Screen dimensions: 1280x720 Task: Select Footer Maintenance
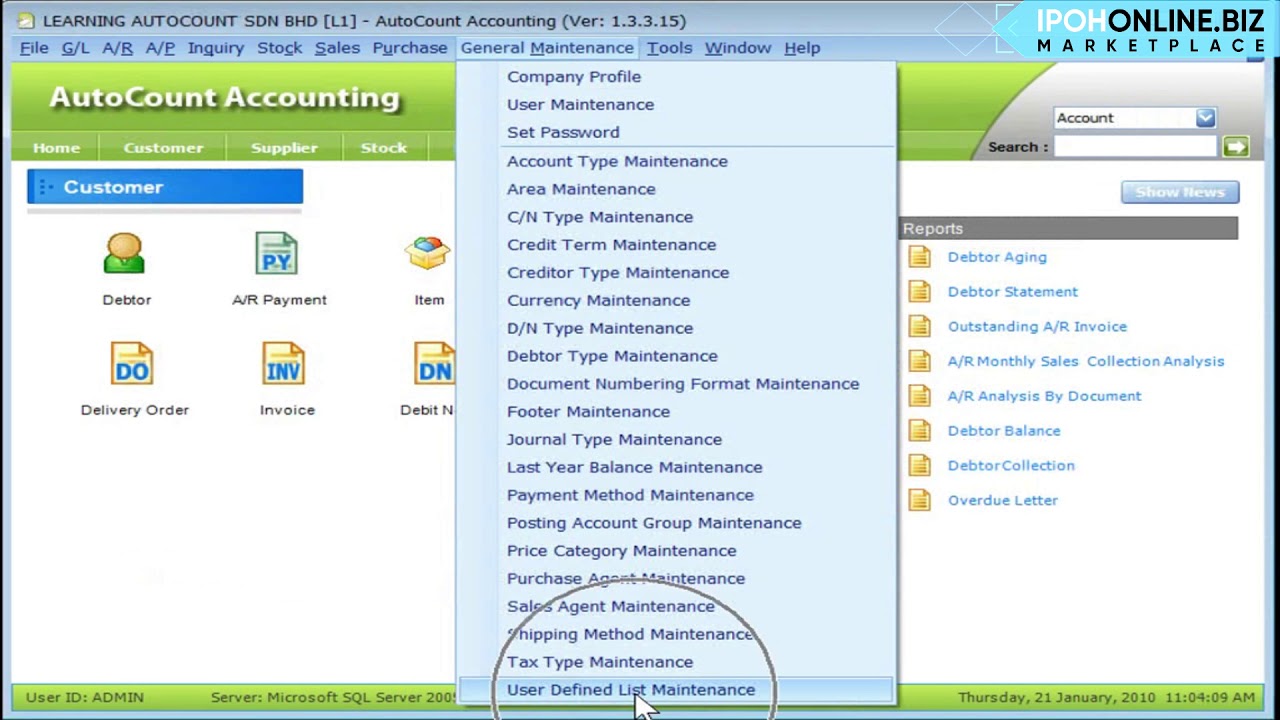coord(676,412)
